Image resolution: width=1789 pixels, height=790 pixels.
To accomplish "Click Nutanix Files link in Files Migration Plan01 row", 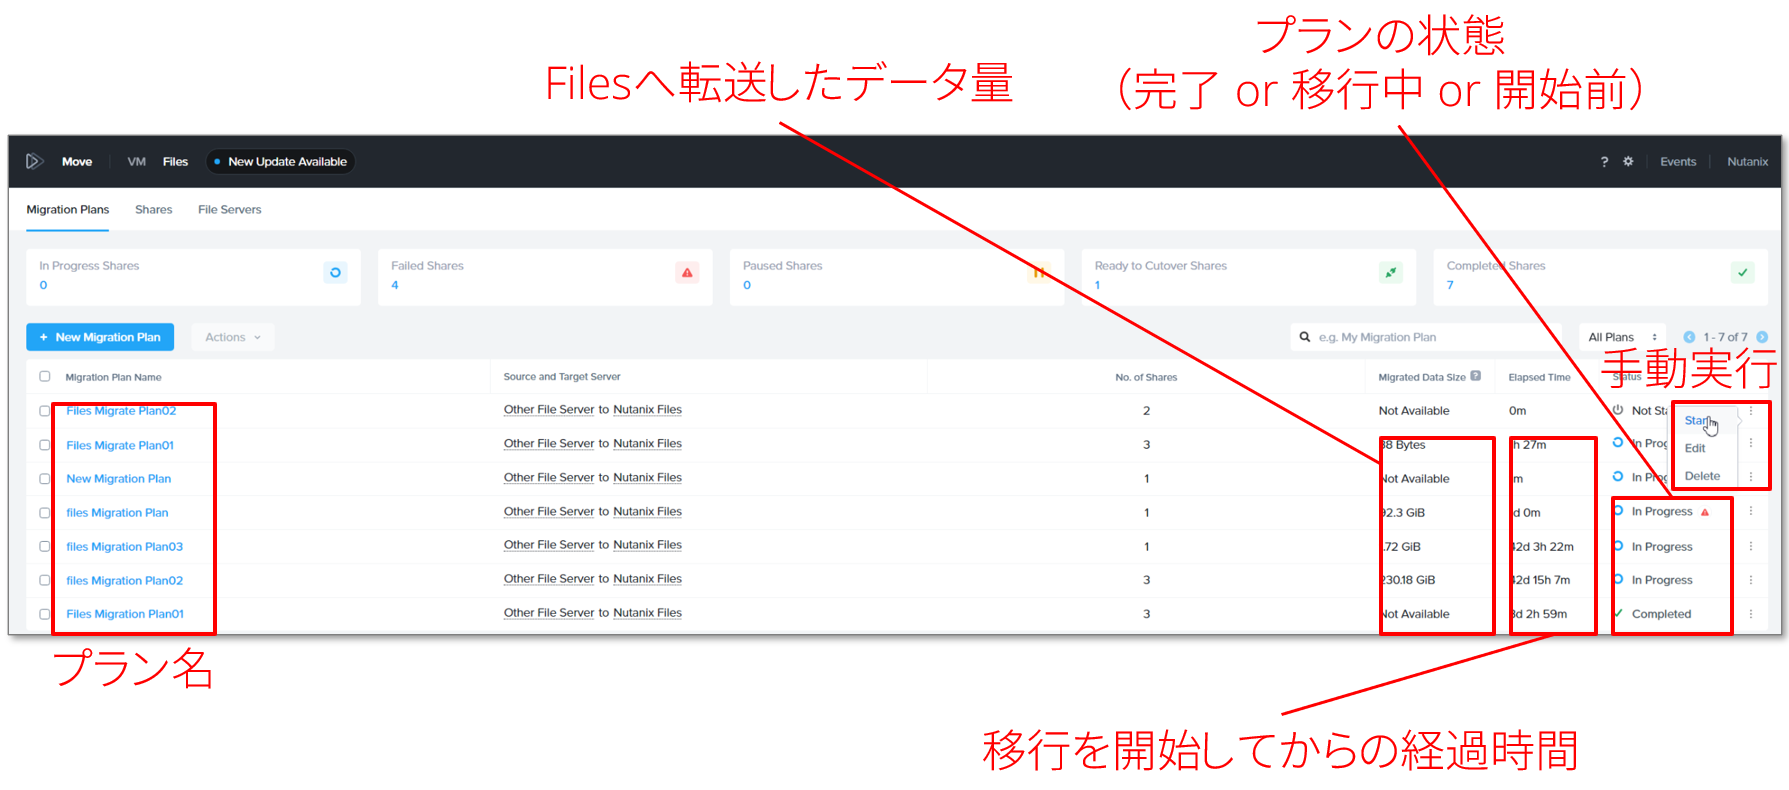I will point(647,612).
